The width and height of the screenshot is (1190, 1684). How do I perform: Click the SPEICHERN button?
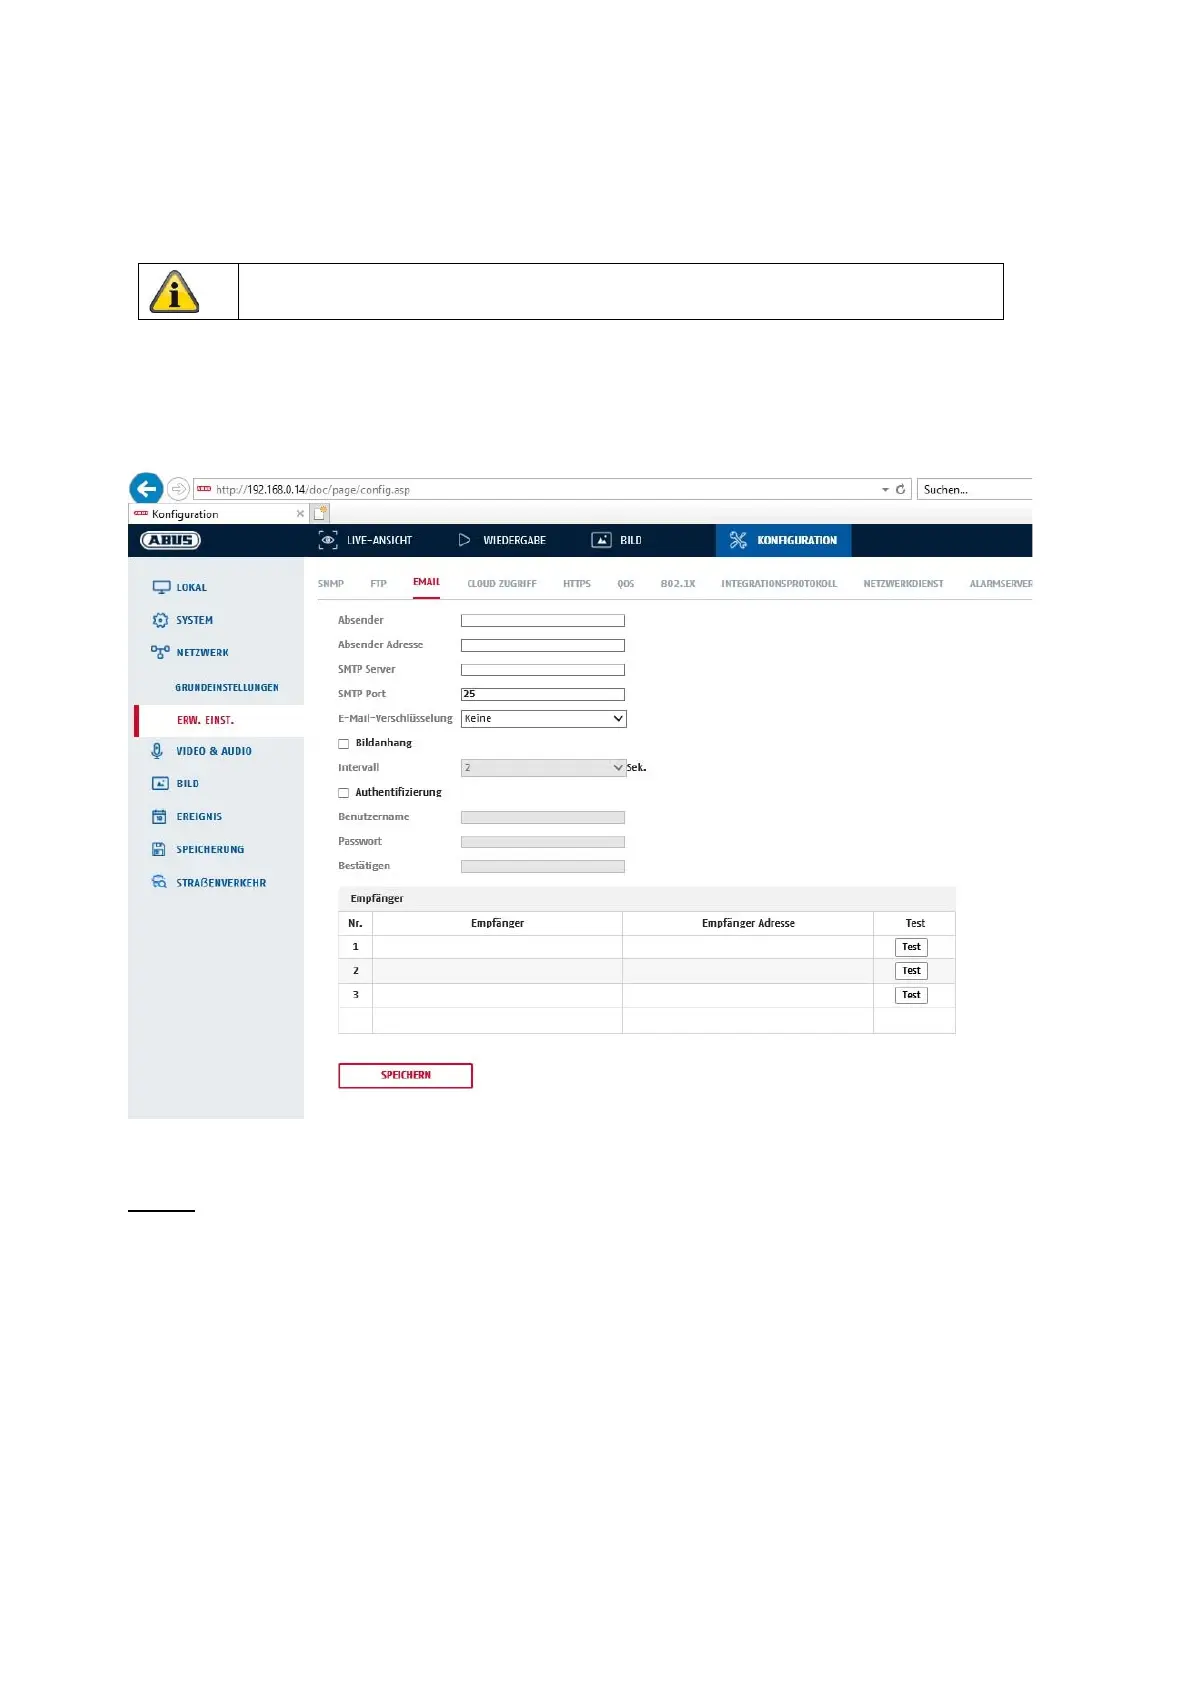point(405,1075)
